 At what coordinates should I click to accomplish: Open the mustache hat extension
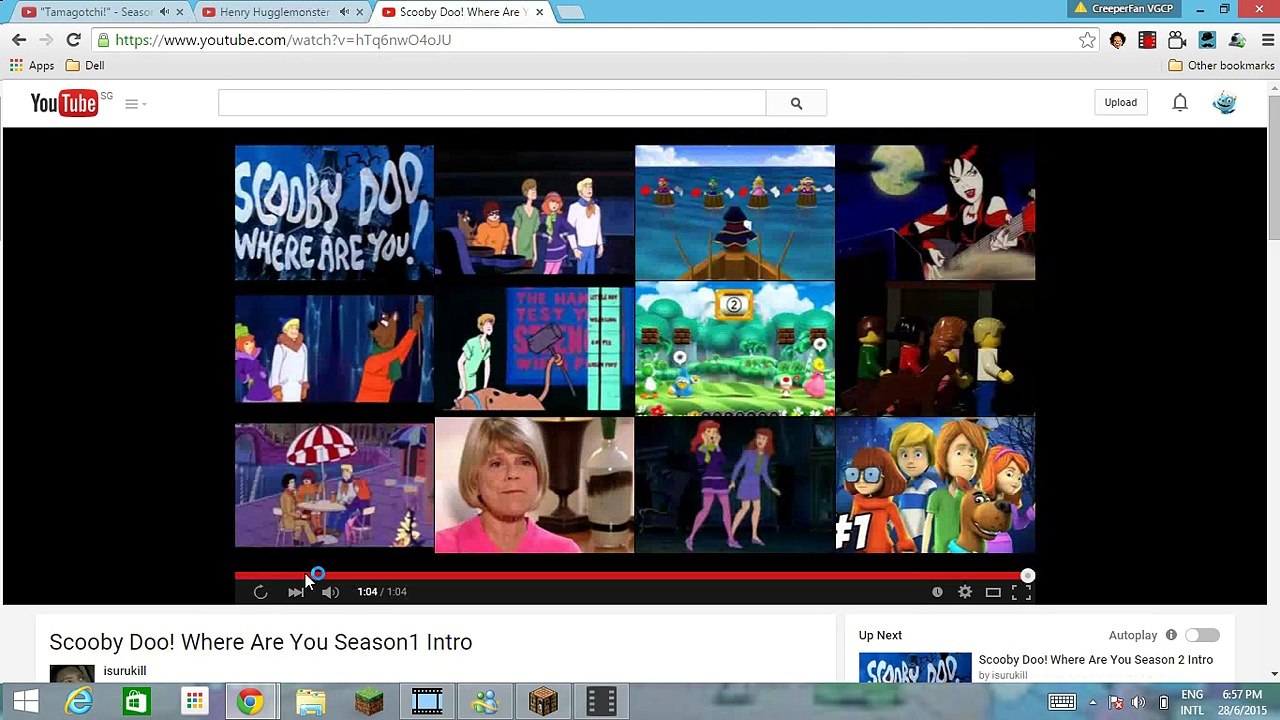pos(1207,40)
